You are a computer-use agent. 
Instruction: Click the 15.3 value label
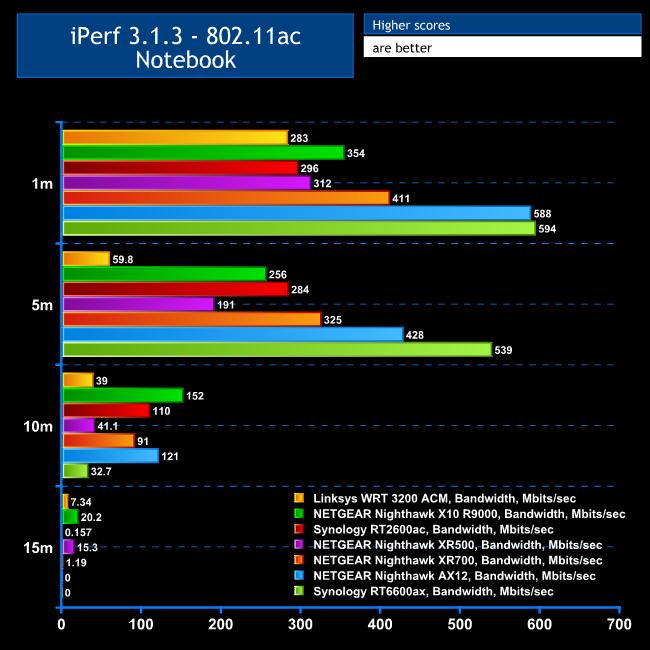(x=87, y=548)
